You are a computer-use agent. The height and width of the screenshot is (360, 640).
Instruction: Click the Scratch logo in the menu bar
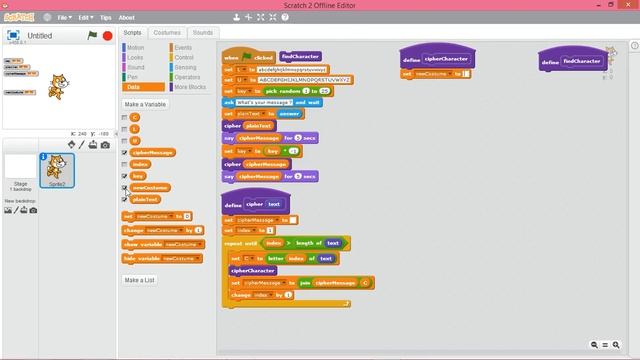19,18
